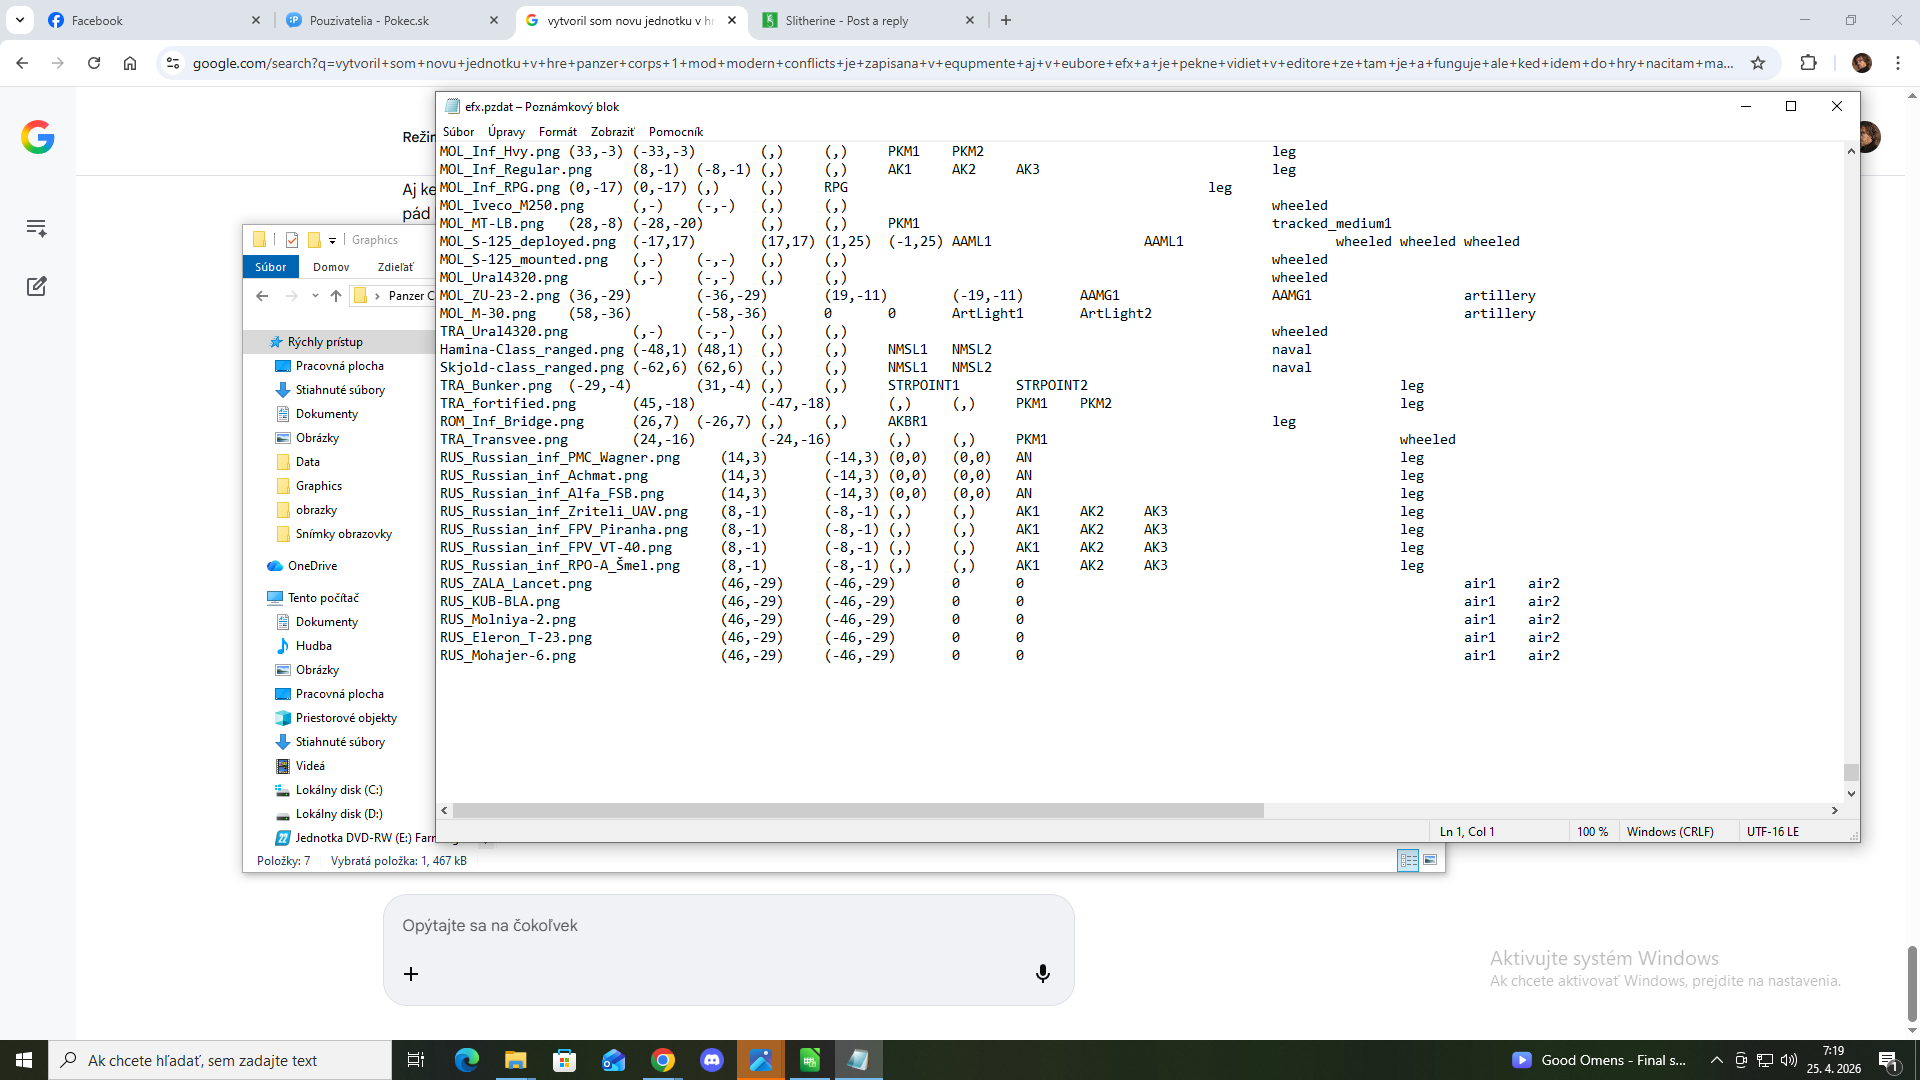Click Explorer's Domov ribbon tab

coord(331,267)
